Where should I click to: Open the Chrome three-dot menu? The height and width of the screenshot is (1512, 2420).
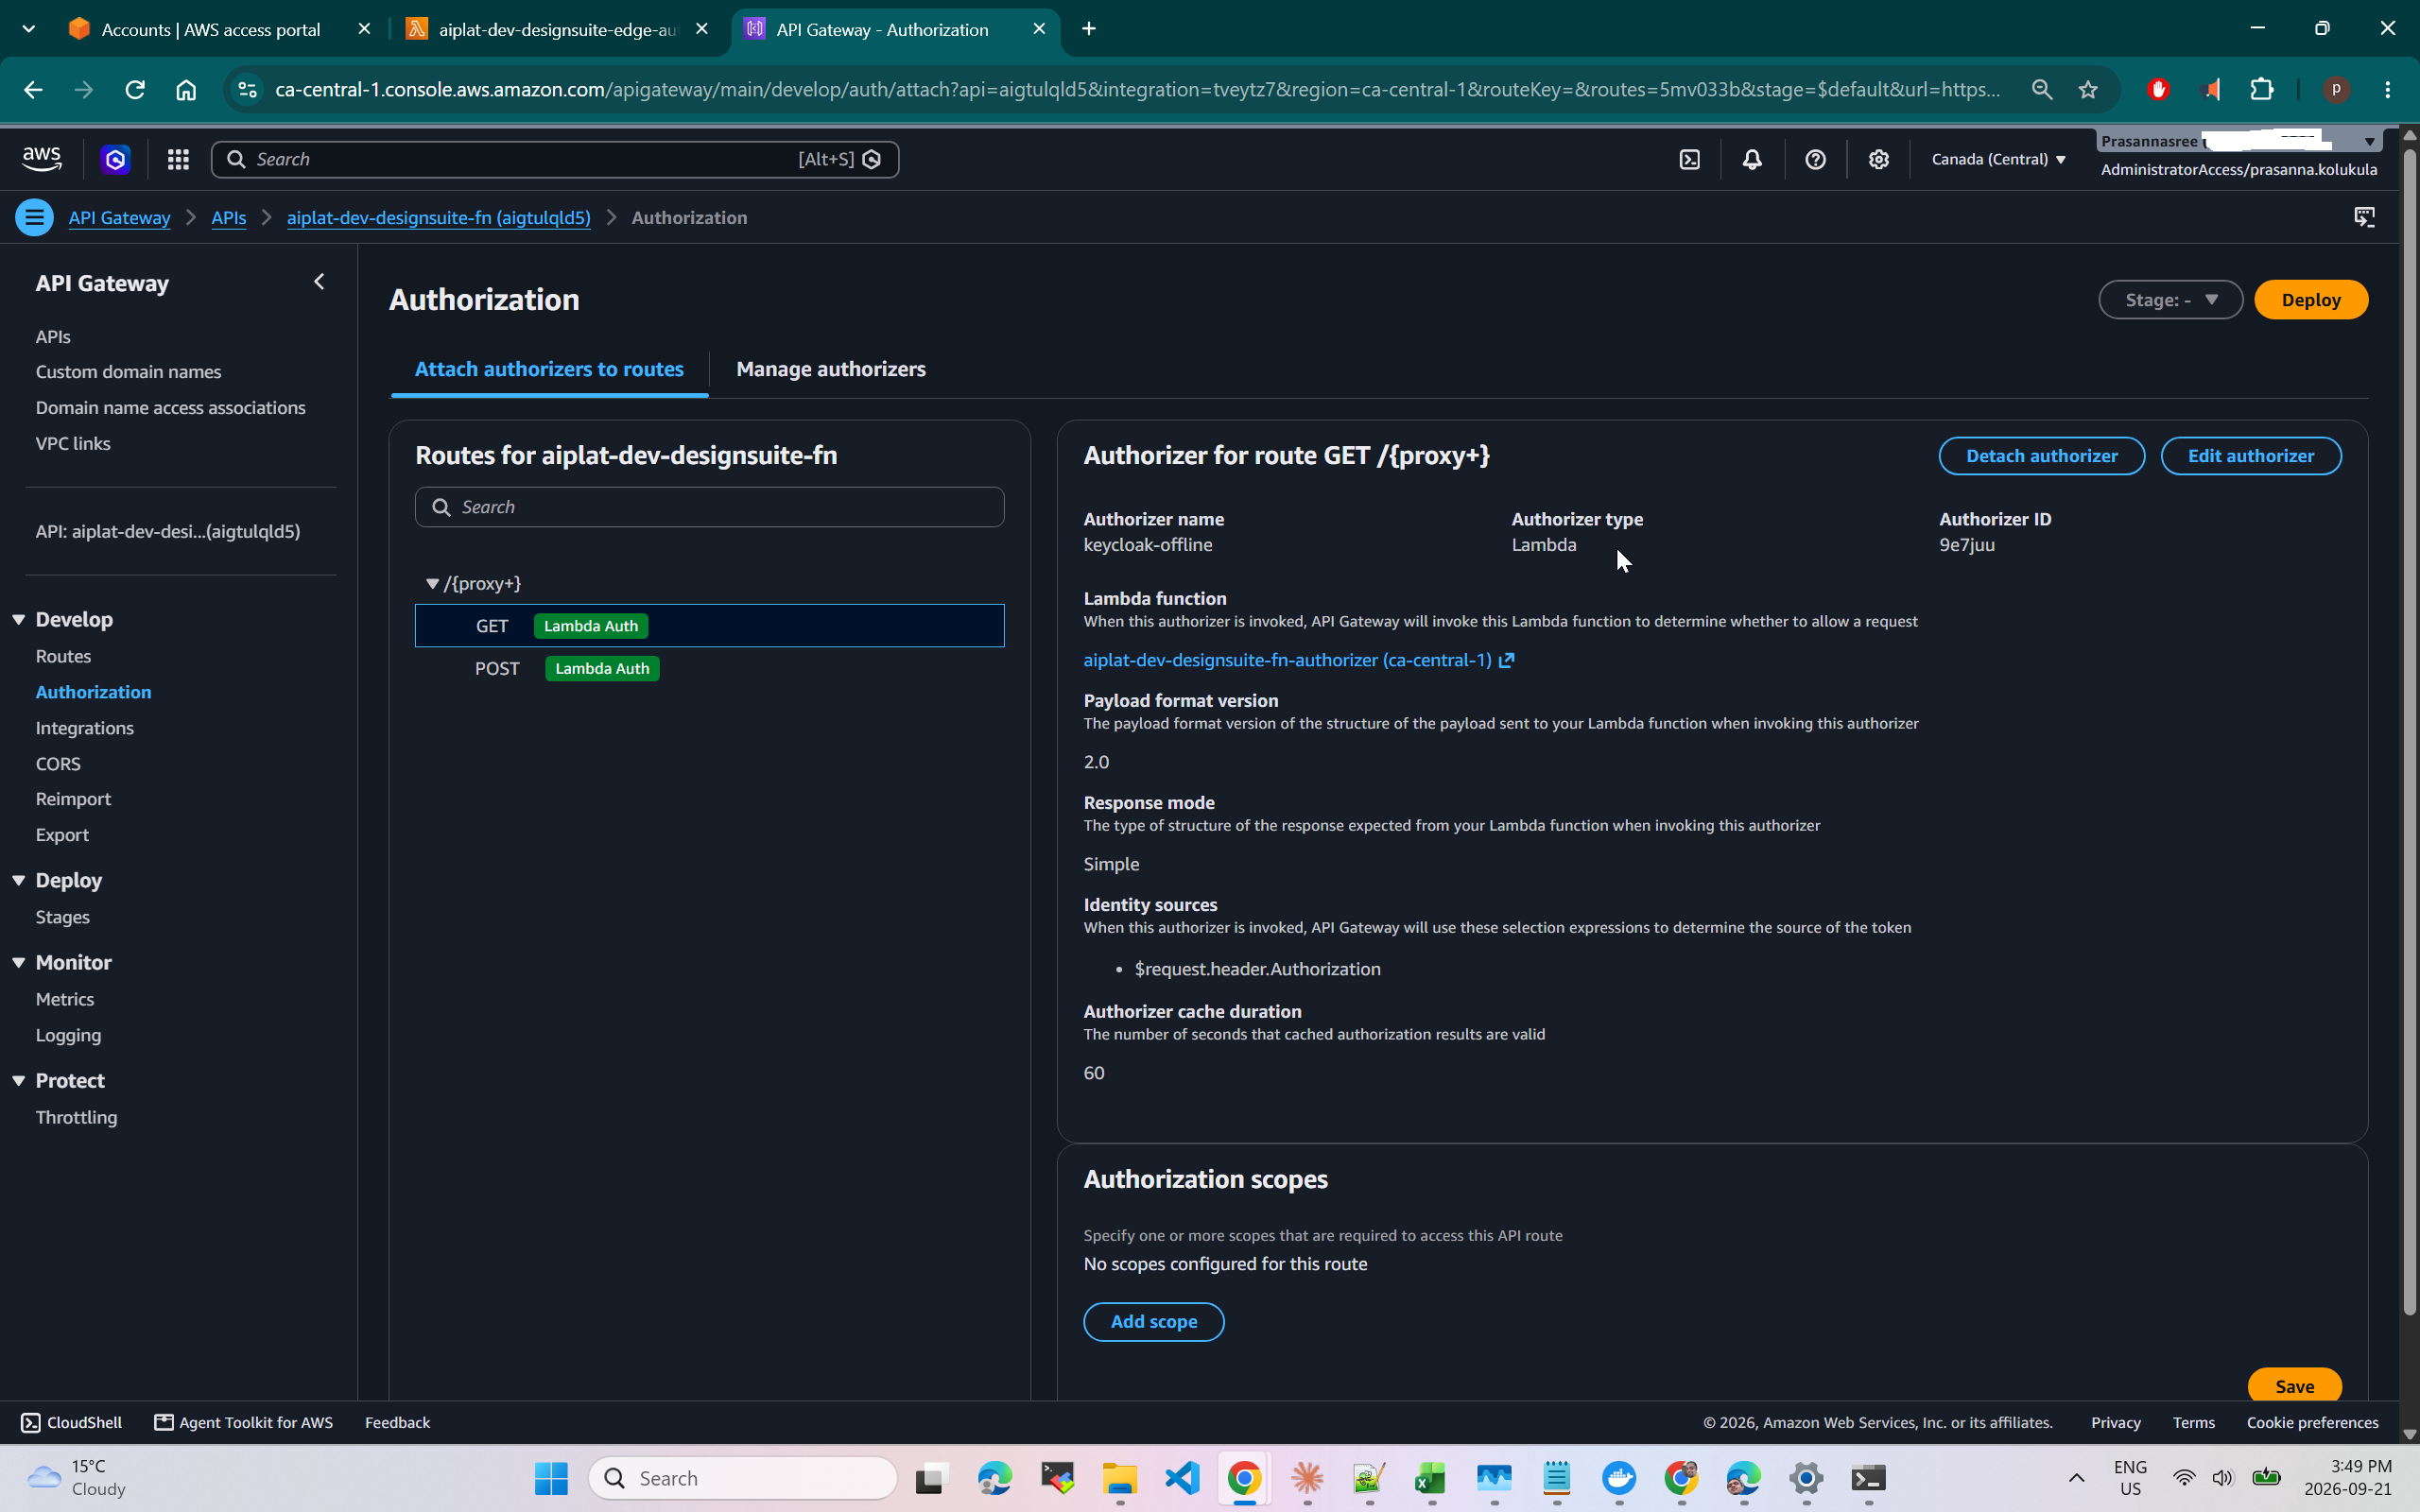pos(2388,89)
